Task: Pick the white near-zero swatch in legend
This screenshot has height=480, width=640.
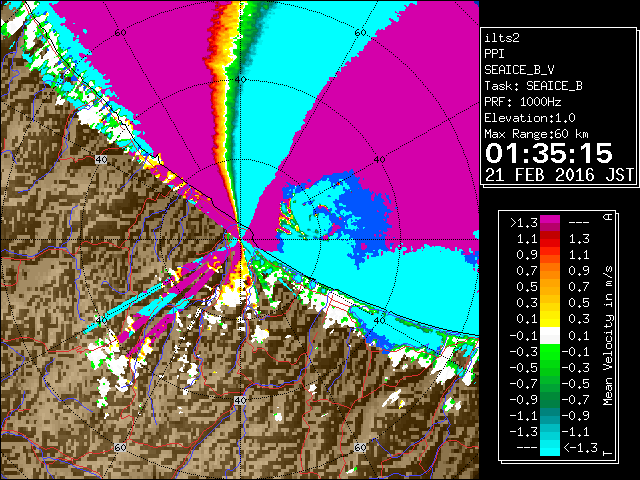Action: pyautogui.click(x=550, y=336)
